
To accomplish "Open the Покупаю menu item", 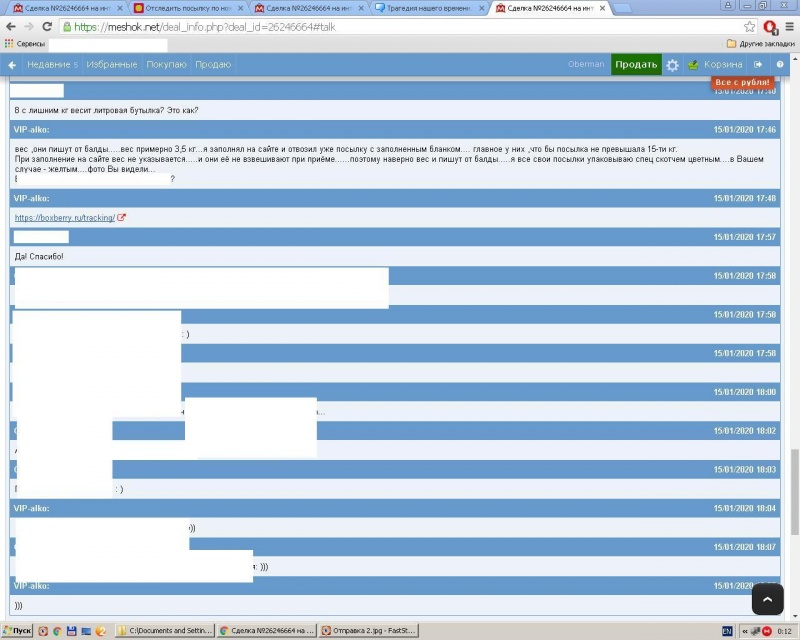I will (166, 65).
